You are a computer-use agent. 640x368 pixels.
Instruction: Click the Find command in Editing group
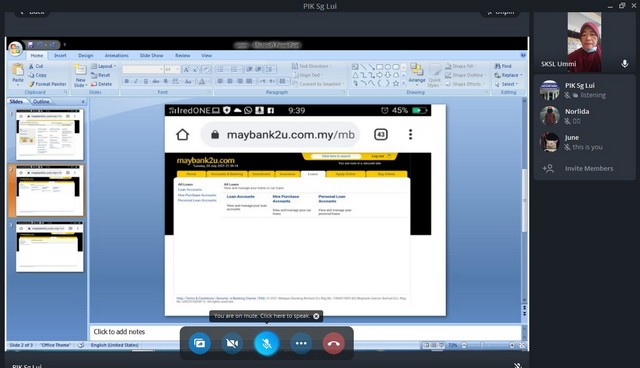(x=503, y=66)
